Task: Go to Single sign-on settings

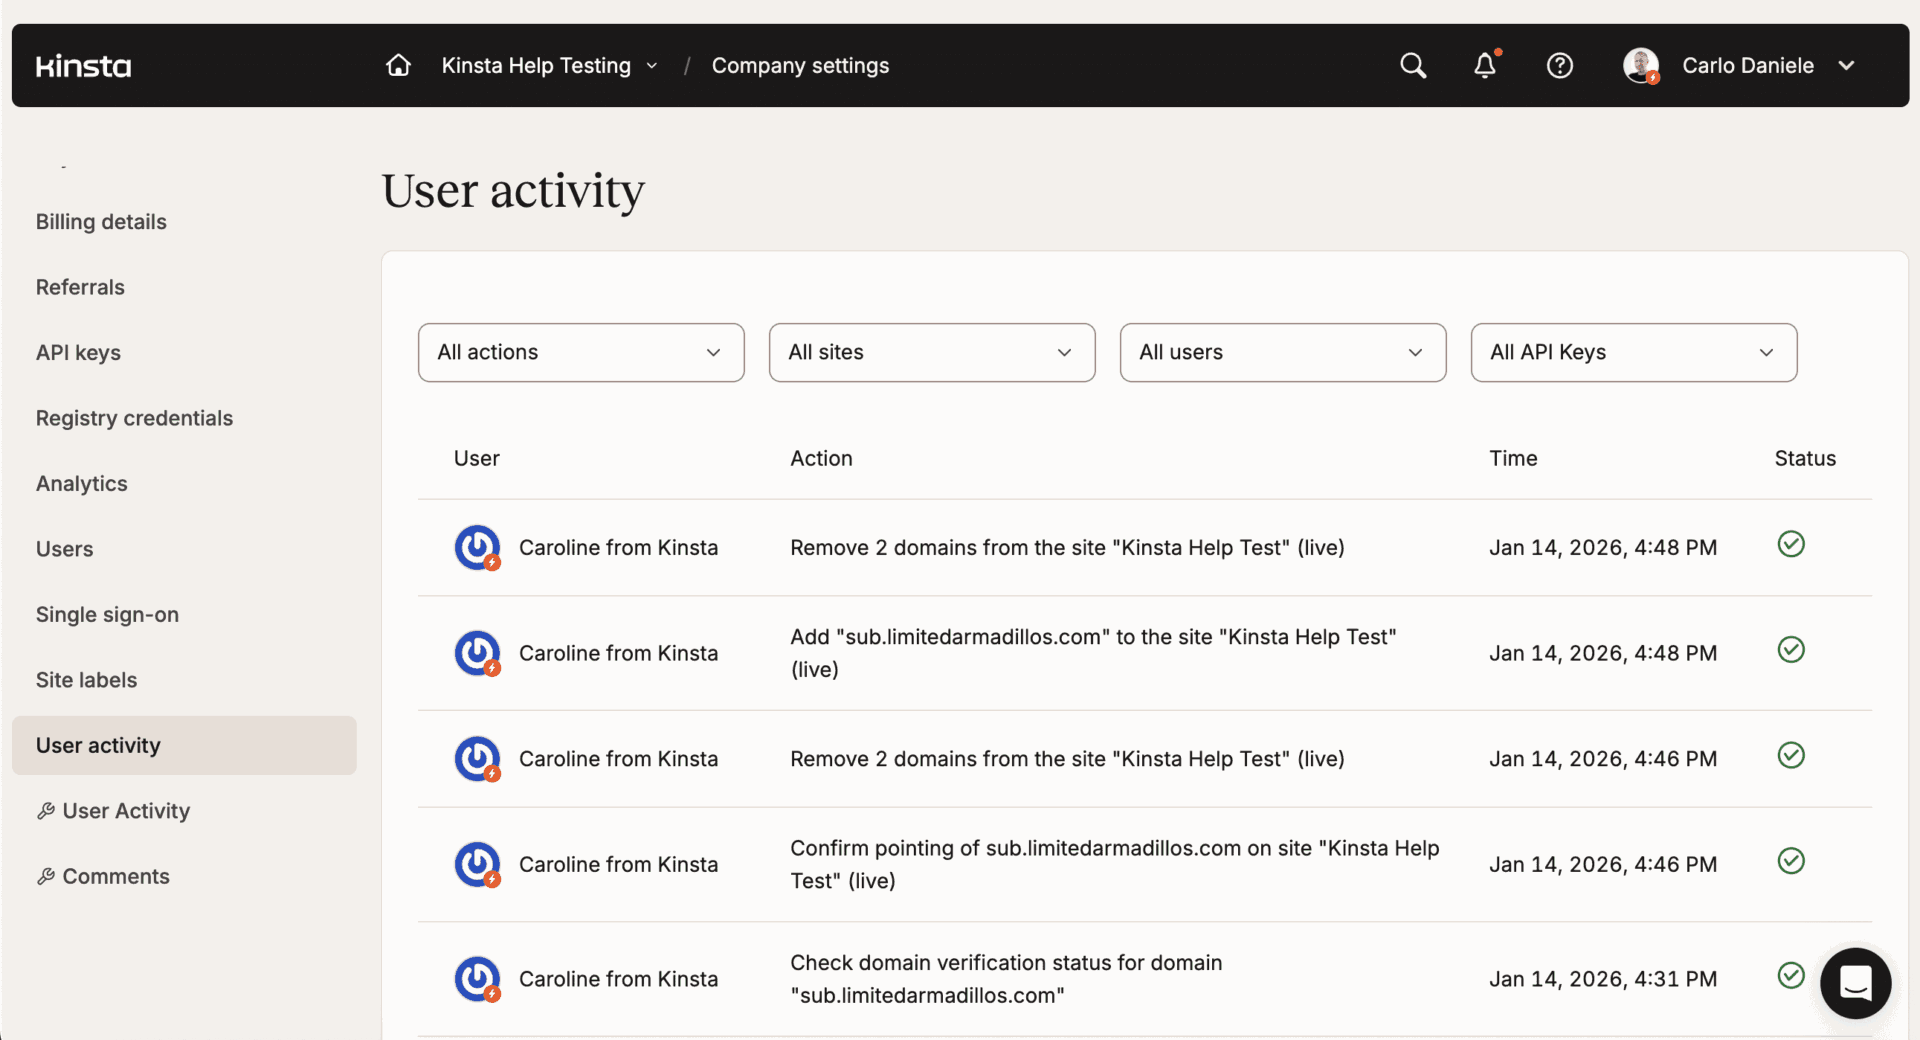Action: [107, 615]
